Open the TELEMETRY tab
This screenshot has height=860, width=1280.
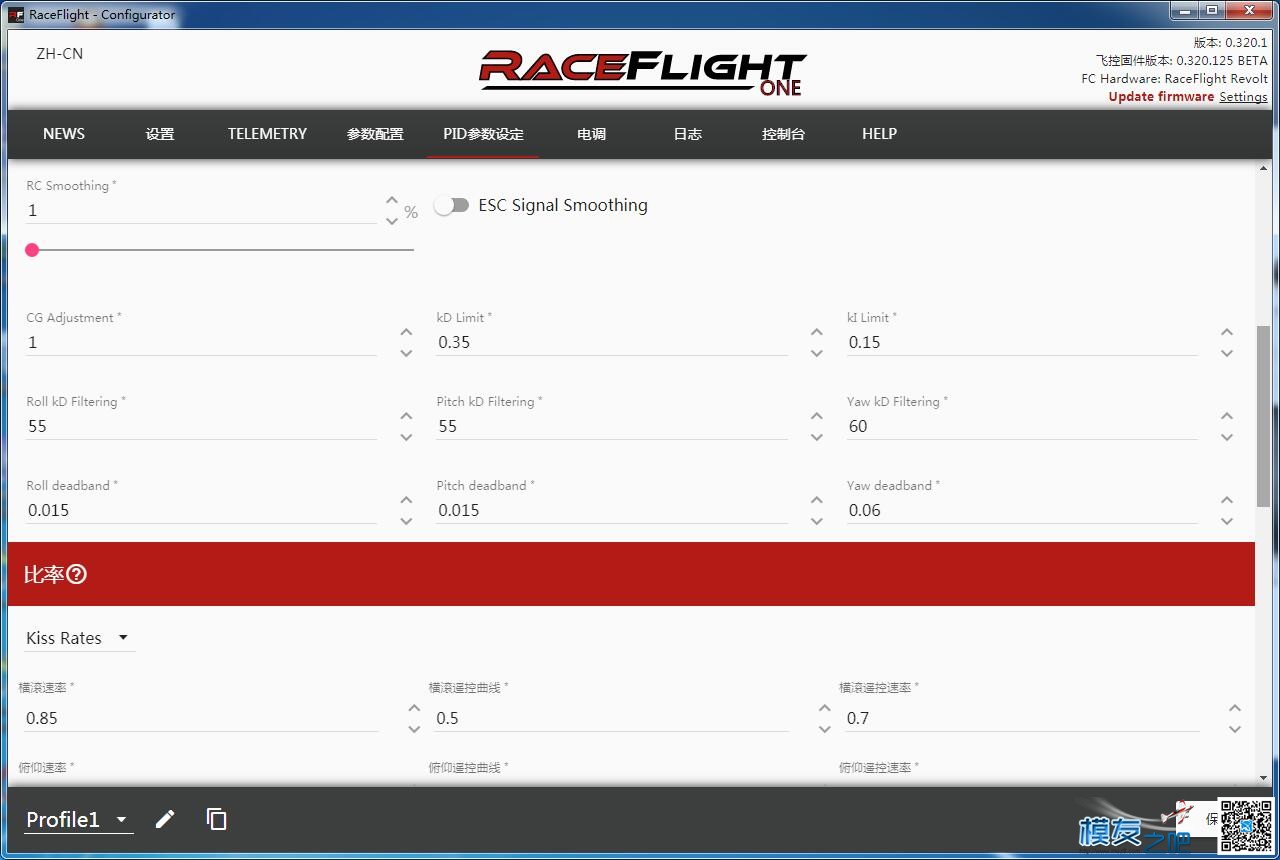(267, 134)
